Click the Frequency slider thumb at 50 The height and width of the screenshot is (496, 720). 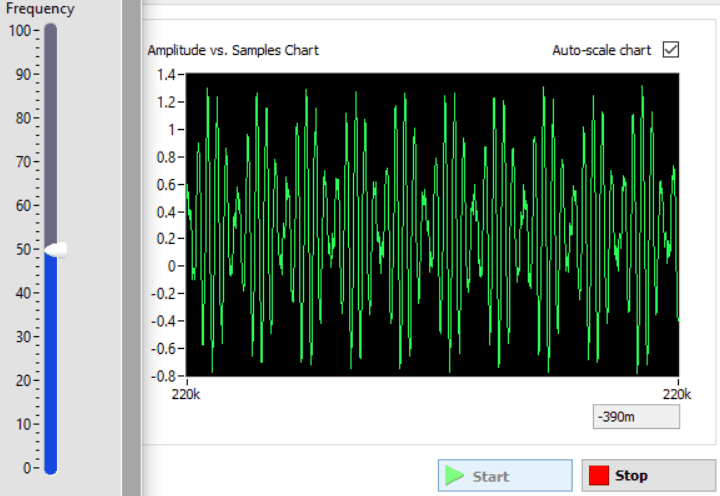point(56,250)
